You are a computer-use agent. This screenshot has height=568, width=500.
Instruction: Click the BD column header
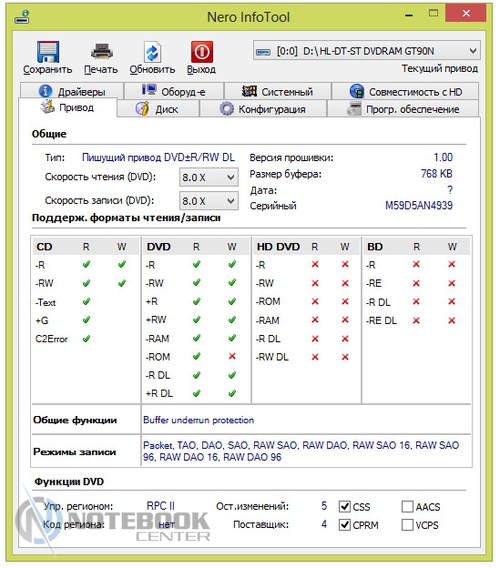[375, 247]
